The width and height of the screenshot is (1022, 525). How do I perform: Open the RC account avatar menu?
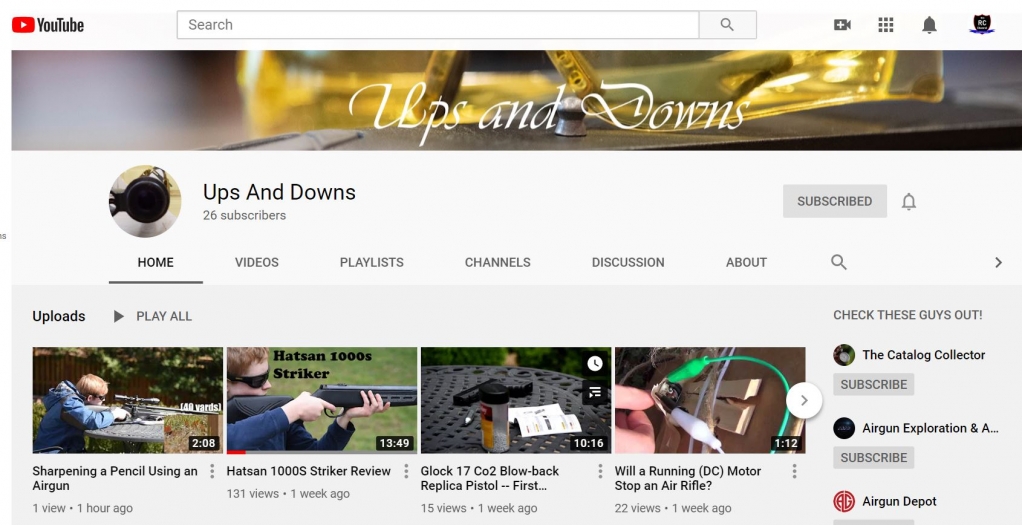982,24
